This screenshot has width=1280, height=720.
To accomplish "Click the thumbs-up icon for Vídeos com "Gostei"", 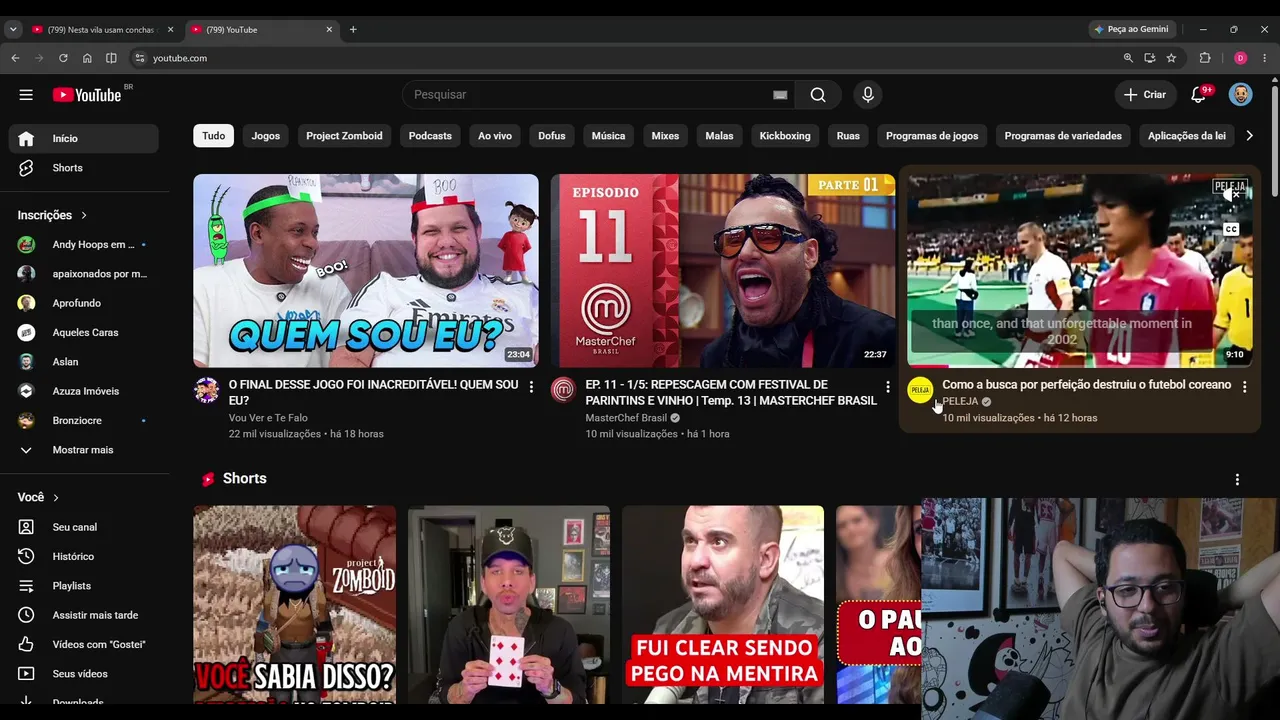I will tap(26, 644).
